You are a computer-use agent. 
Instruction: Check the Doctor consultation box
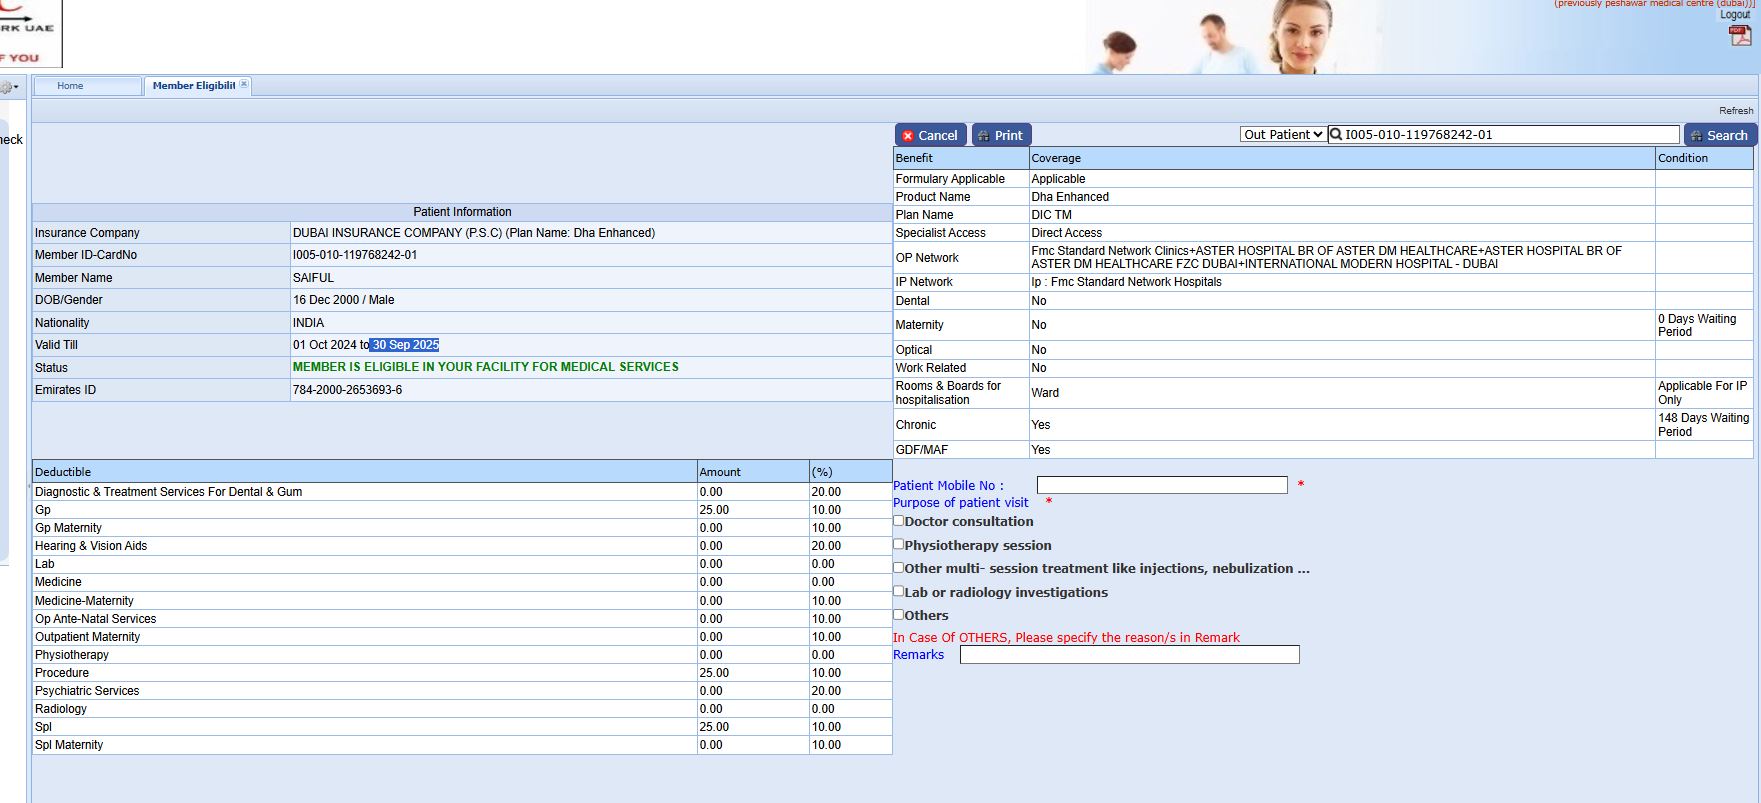(x=898, y=521)
